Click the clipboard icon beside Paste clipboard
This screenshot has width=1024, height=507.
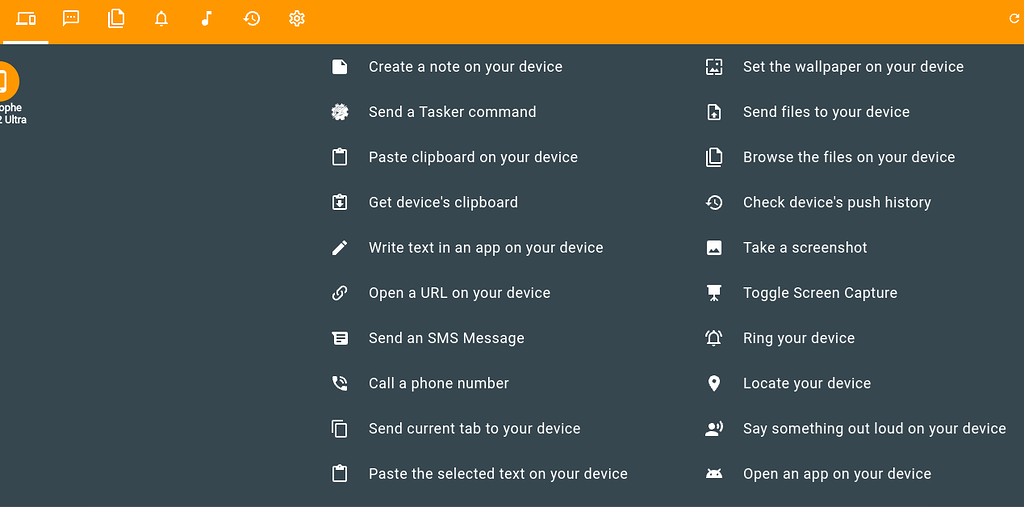point(340,157)
